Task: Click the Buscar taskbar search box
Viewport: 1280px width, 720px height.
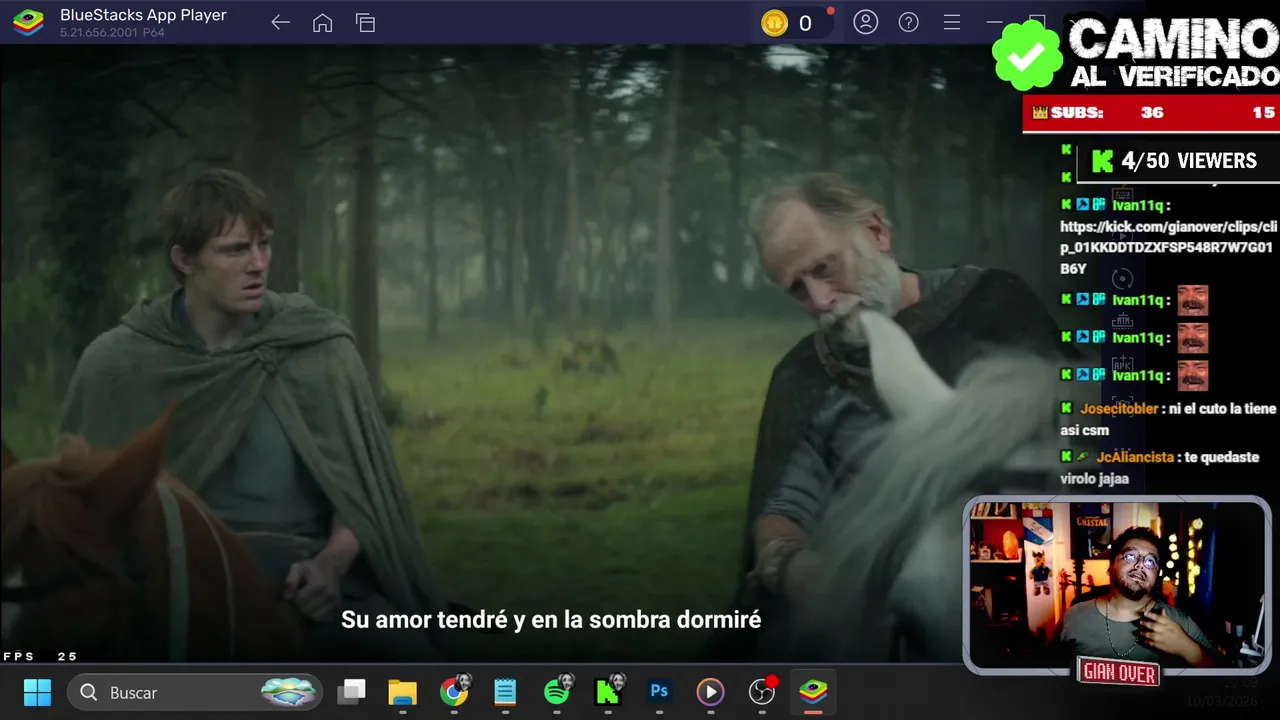Action: coord(195,692)
